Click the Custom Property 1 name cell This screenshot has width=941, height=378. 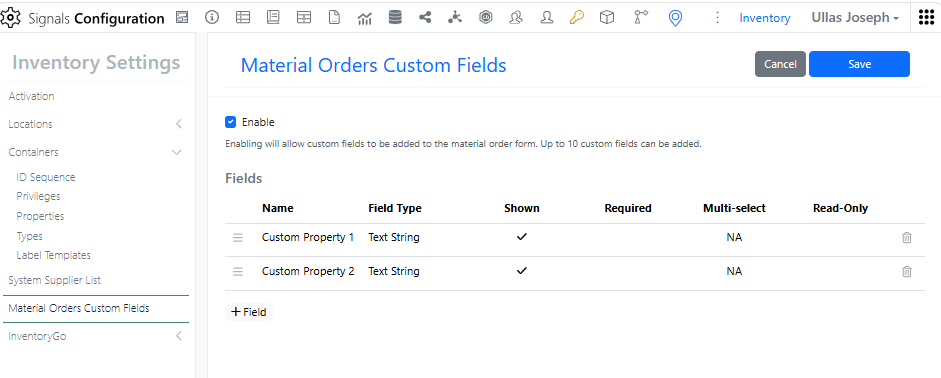308,237
